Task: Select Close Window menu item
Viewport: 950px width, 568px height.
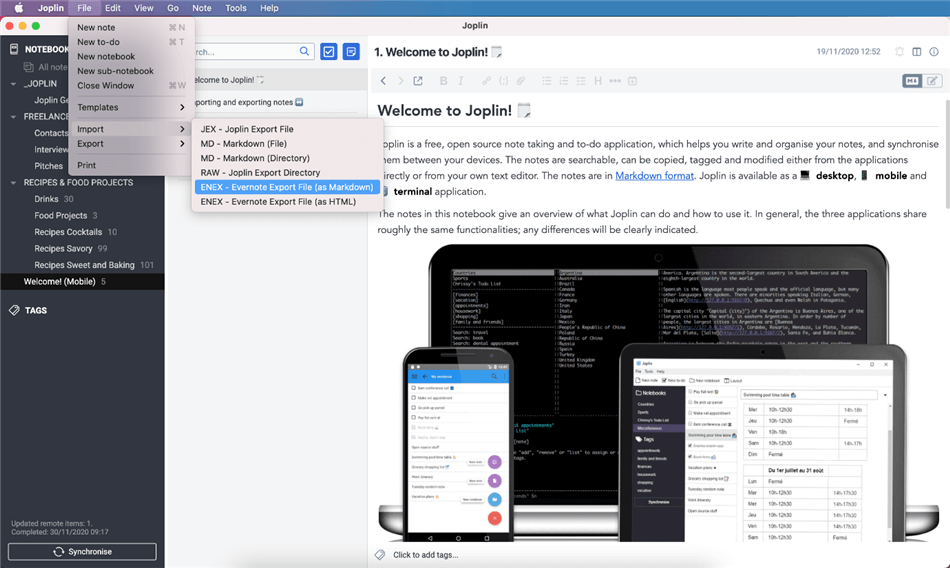Action: tap(131, 85)
